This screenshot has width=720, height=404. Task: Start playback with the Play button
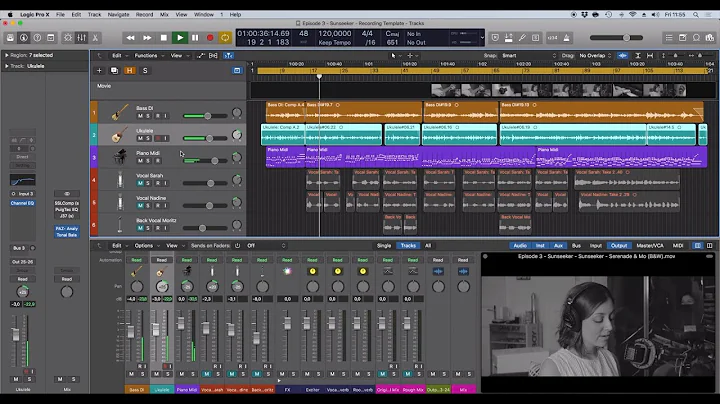180,38
